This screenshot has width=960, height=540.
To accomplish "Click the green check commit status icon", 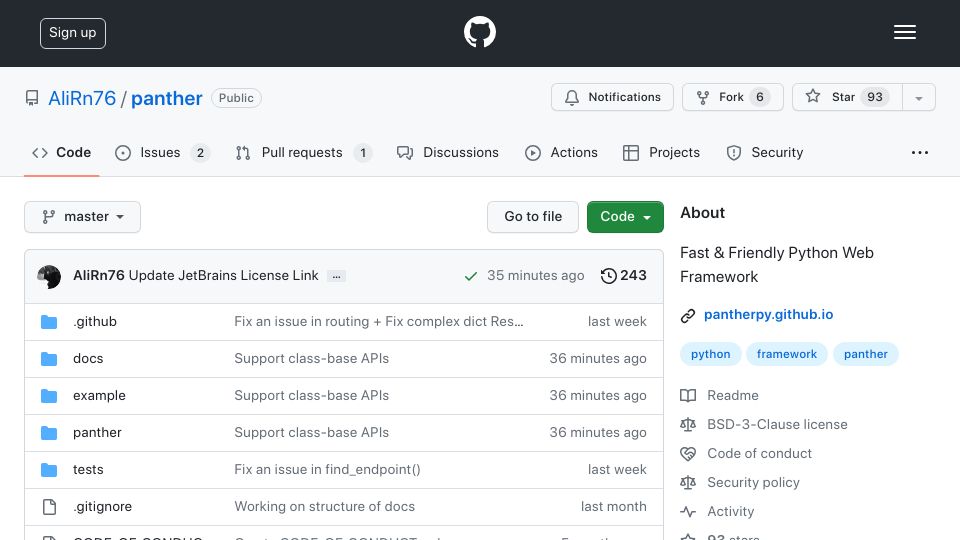I will point(470,276).
